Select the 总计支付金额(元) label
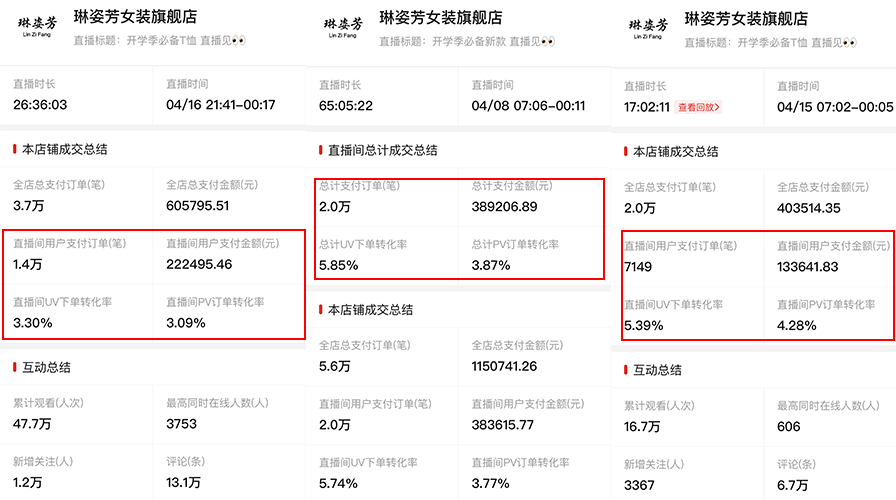Viewport: 896px width, 500px height. (512, 186)
